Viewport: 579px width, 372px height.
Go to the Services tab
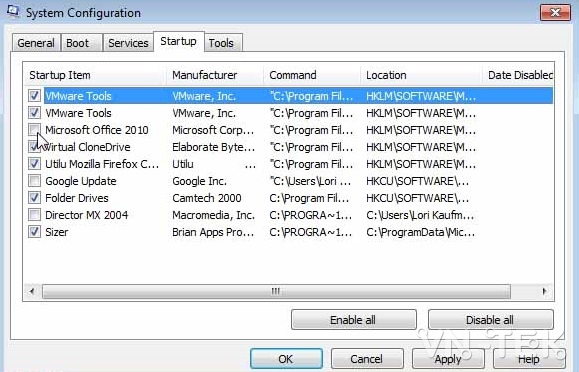(x=128, y=43)
